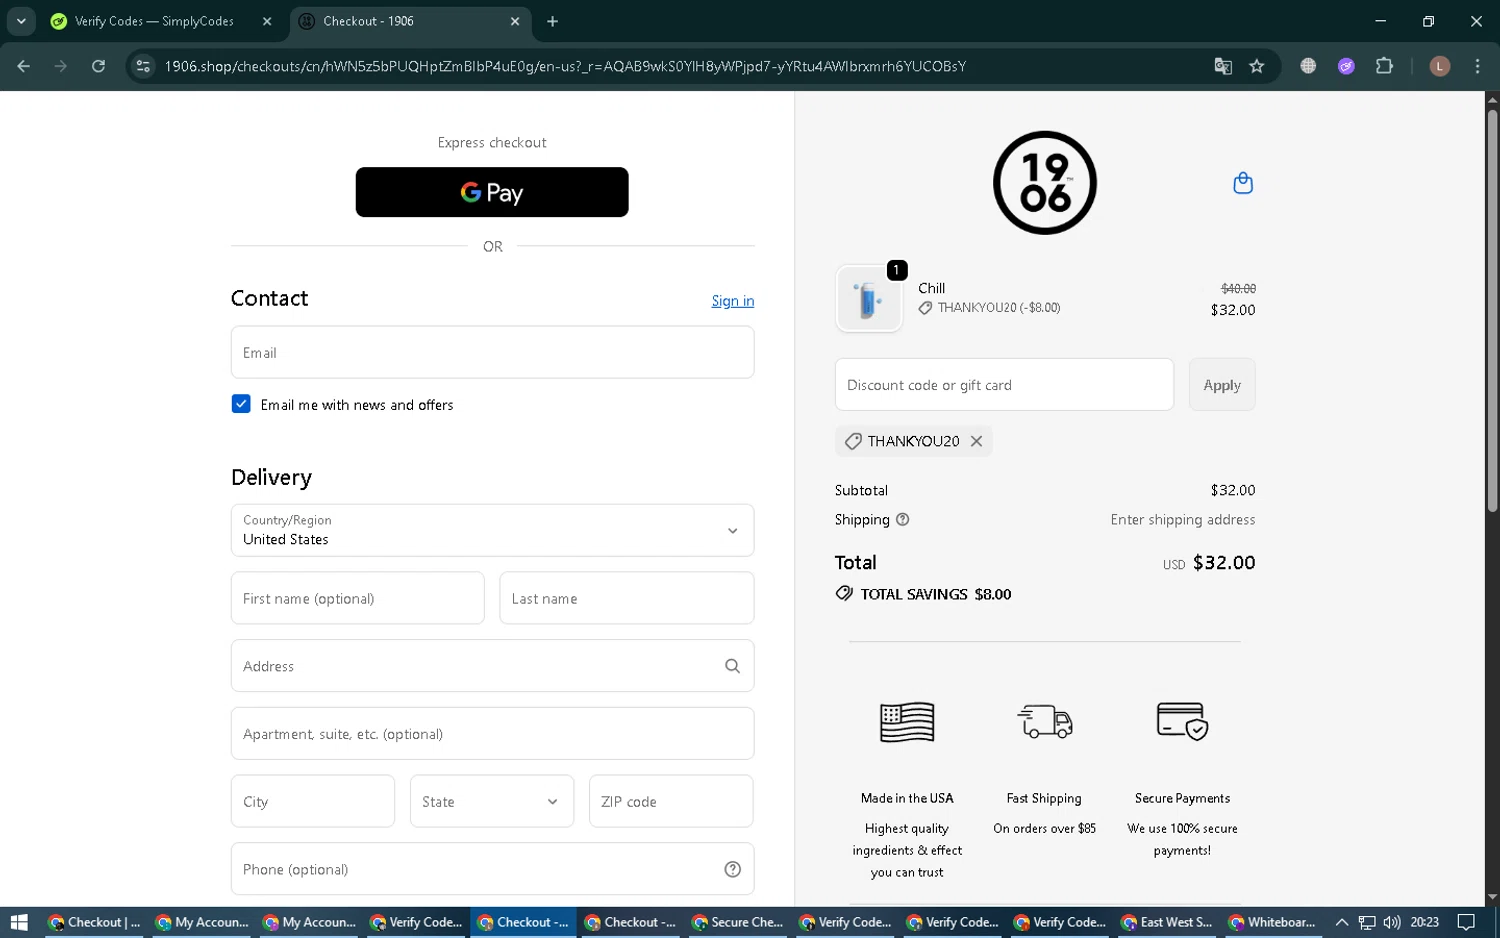View site information icon in address bar

[143, 66]
